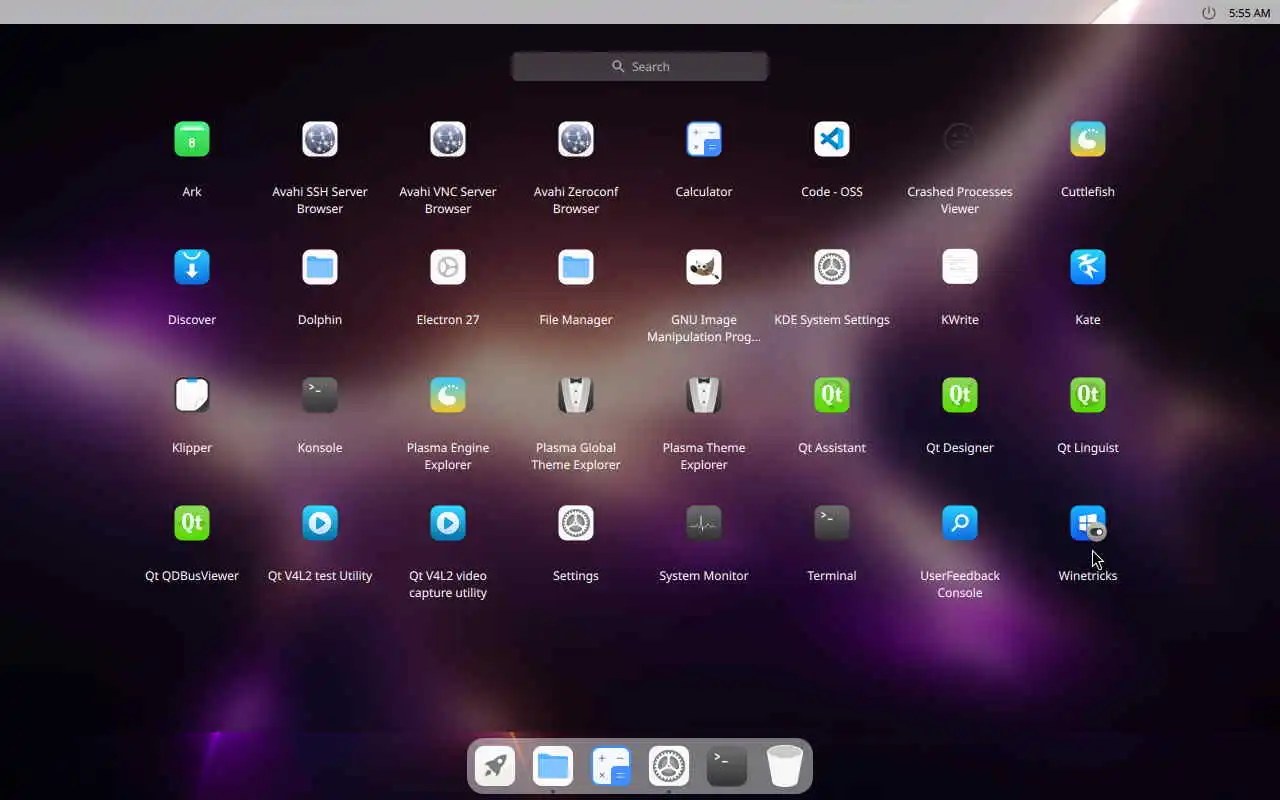Screen dimensions: 1280x800
Task: Click the 5:55 AM clock
Action: (1250, 13)
